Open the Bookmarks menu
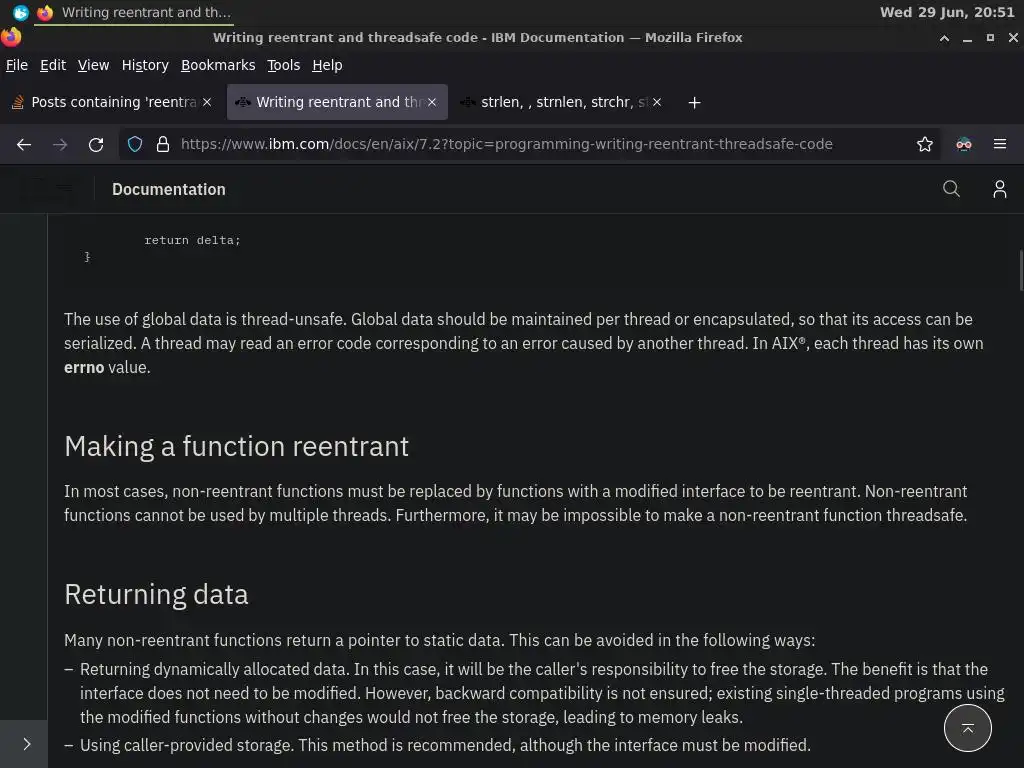Image resolution: width=1024 pixels, height=768 pixels. [218, 65]
